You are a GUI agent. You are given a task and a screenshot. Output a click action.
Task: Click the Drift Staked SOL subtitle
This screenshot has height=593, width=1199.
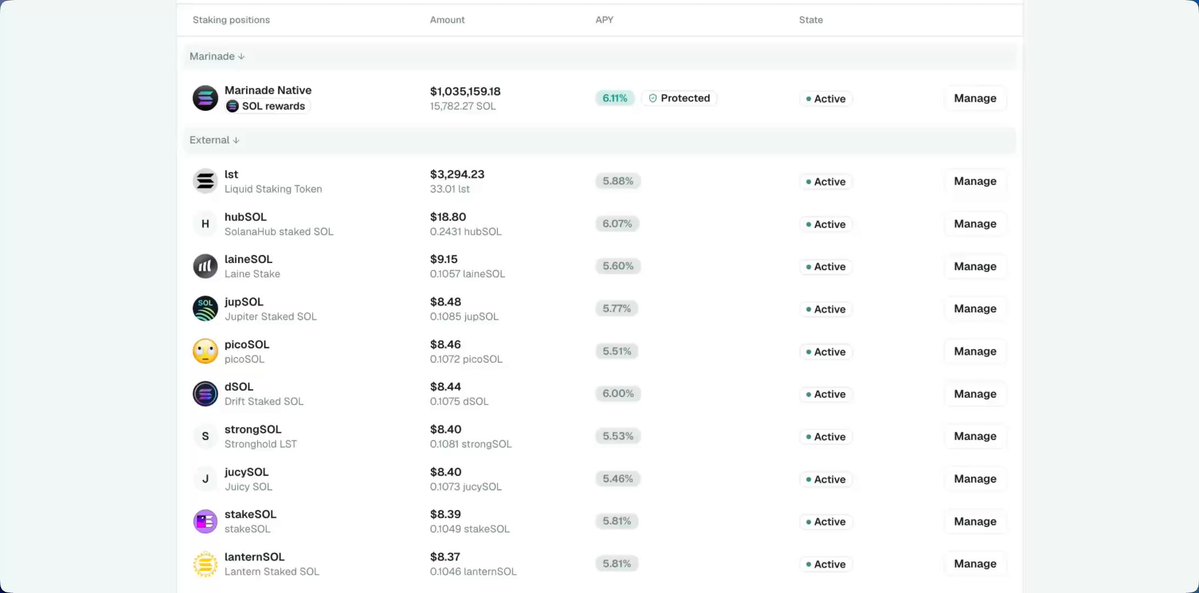pos(264,402)
